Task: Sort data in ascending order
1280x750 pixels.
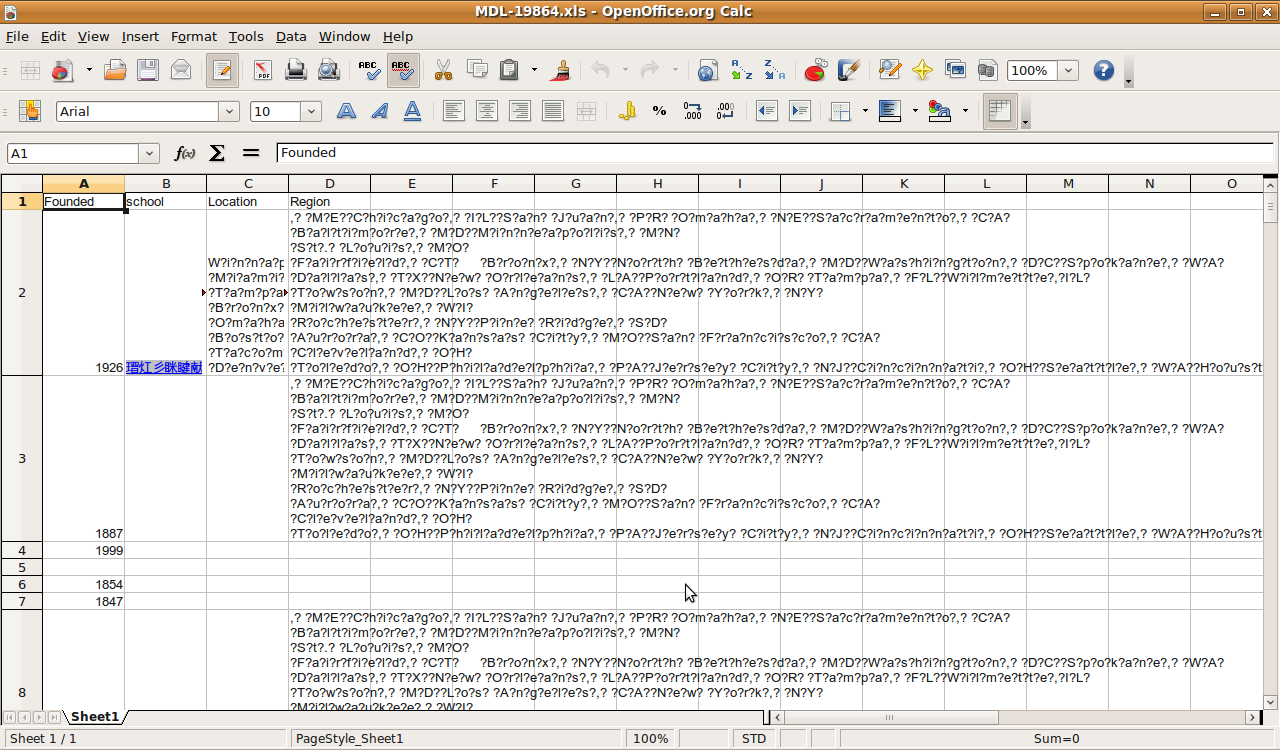Action: click(x=741, y=70)
